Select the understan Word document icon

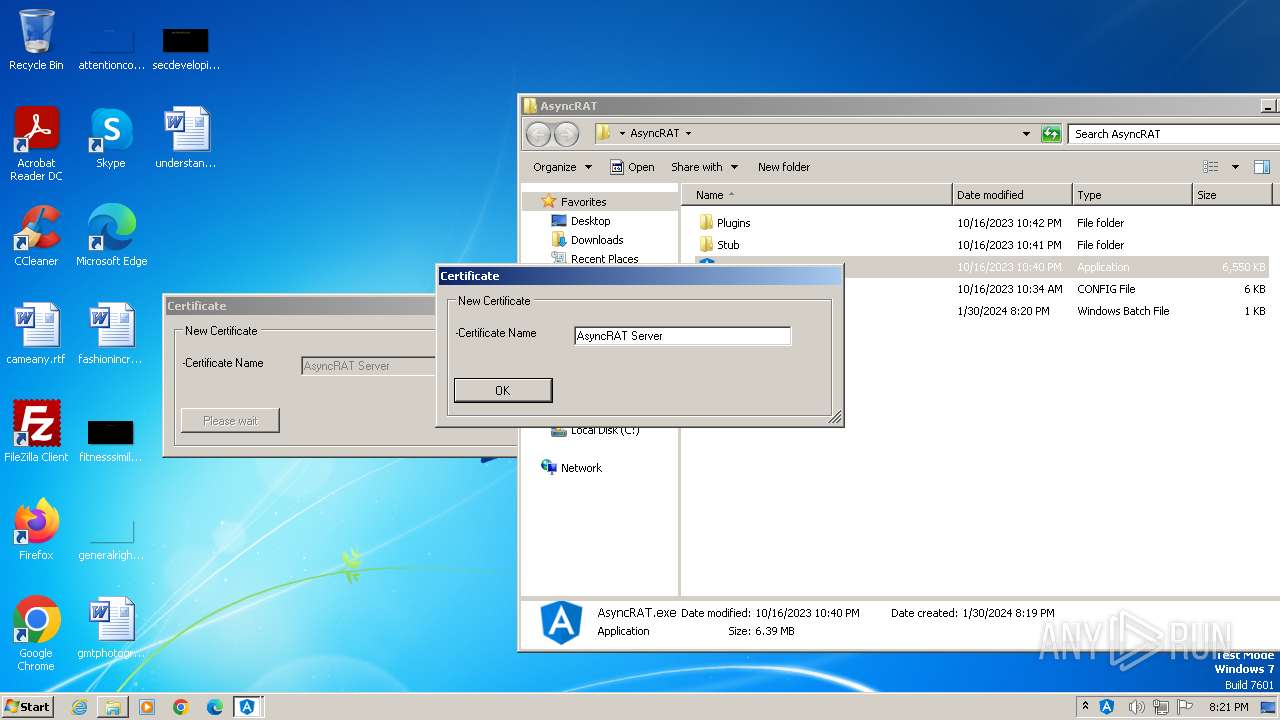click(186, 137)
